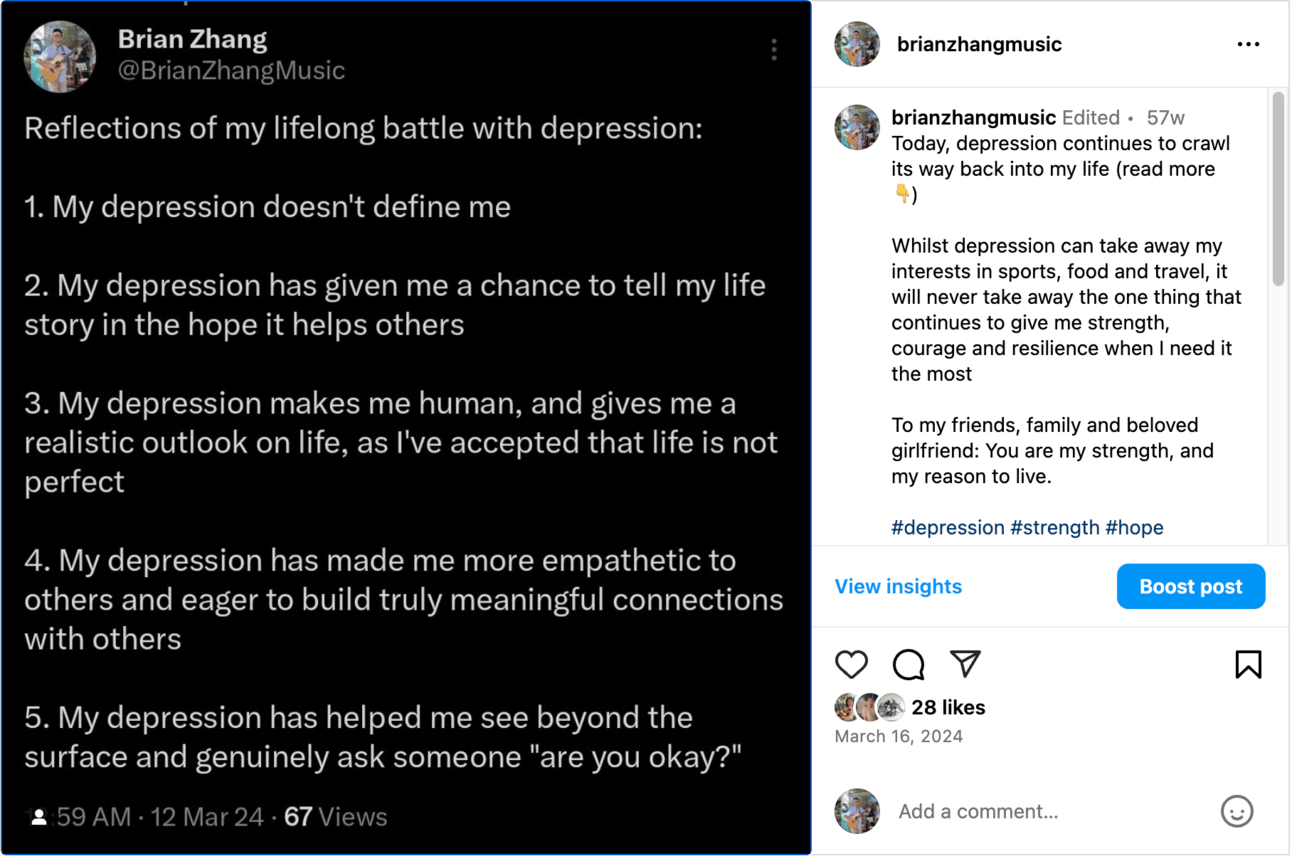Open the emoji picker in comment box

[1237, 811]
